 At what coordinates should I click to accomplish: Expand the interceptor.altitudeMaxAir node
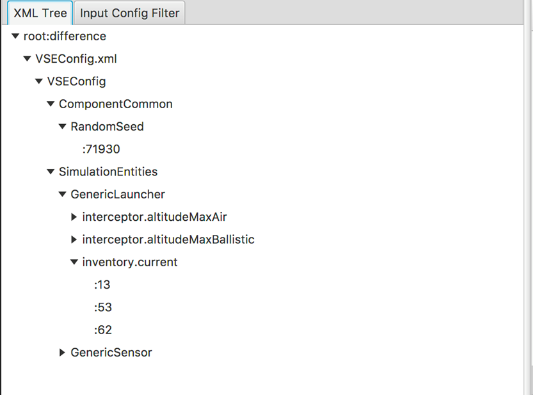[x=74, y=217]
